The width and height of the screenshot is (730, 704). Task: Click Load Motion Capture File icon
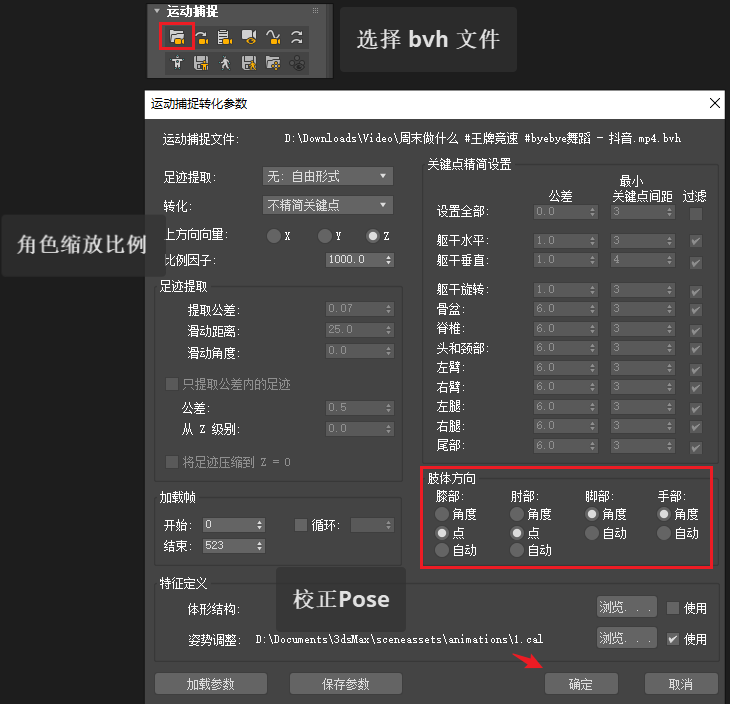pyautogui.click(x=177, y=37)
